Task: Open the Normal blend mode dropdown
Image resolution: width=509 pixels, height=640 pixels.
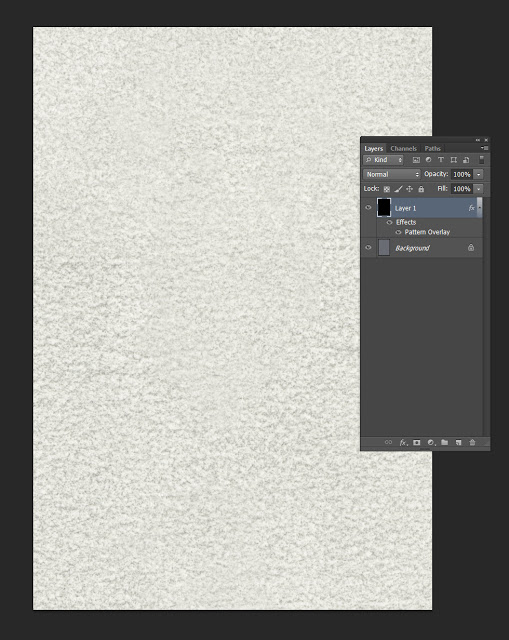Action: pyautogui.click(x=391, y=174)
